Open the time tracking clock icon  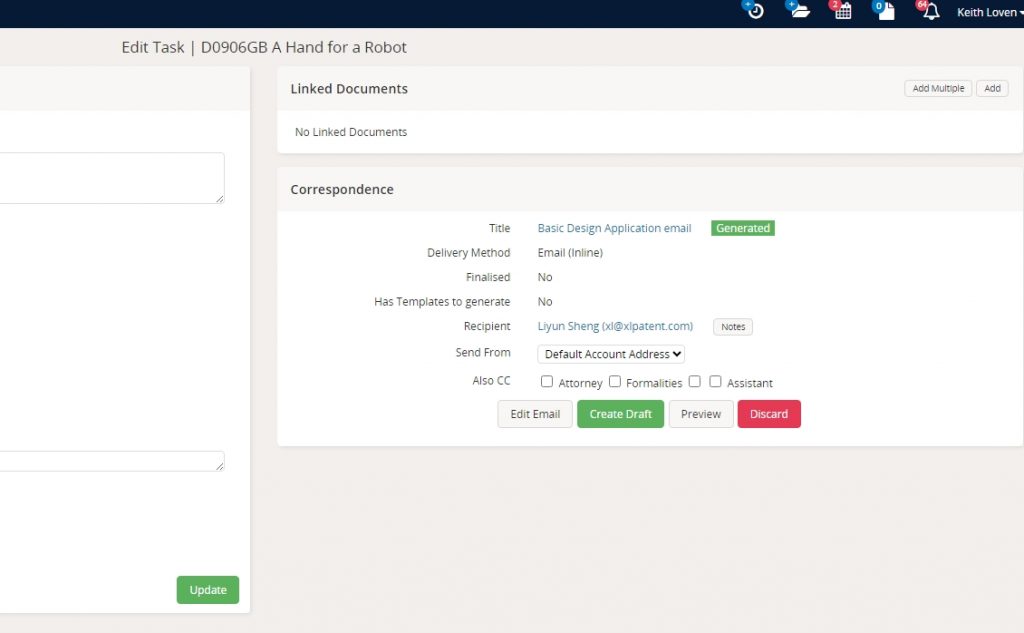coord(756,11)
